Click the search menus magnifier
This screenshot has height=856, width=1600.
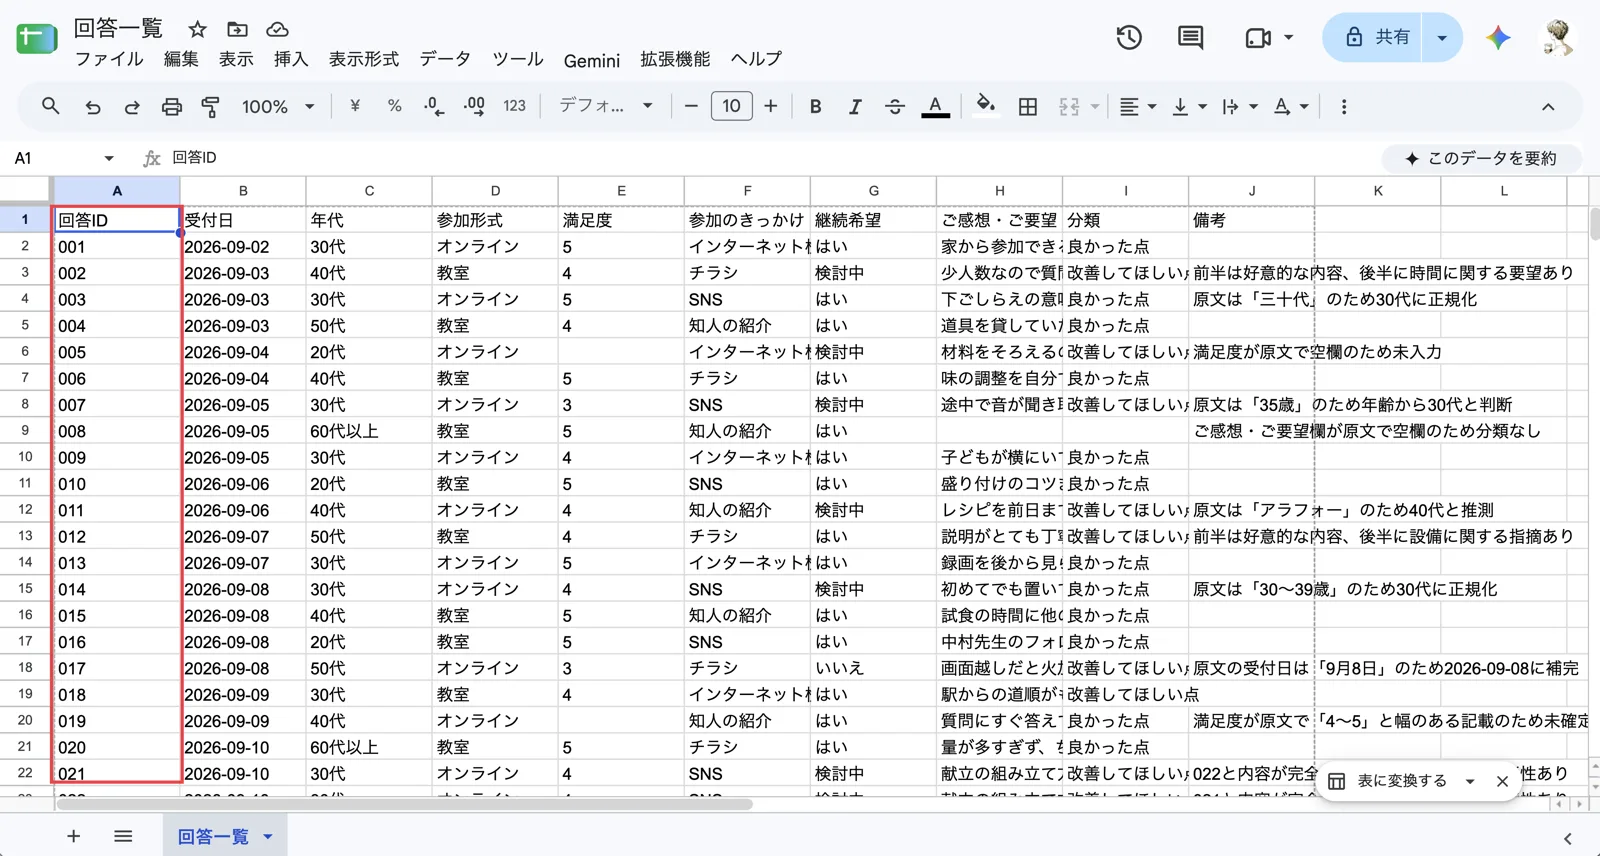(50, 106)
